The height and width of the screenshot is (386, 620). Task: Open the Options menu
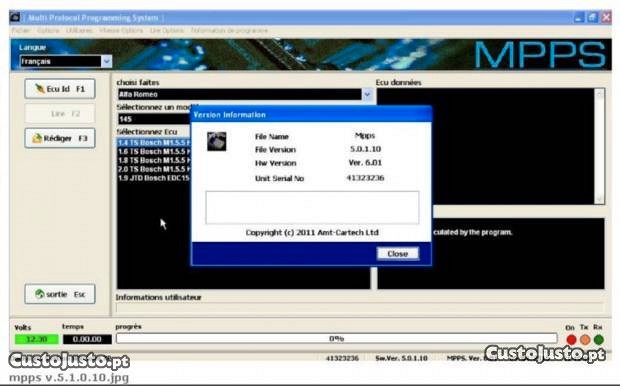(x=48, y=30)
